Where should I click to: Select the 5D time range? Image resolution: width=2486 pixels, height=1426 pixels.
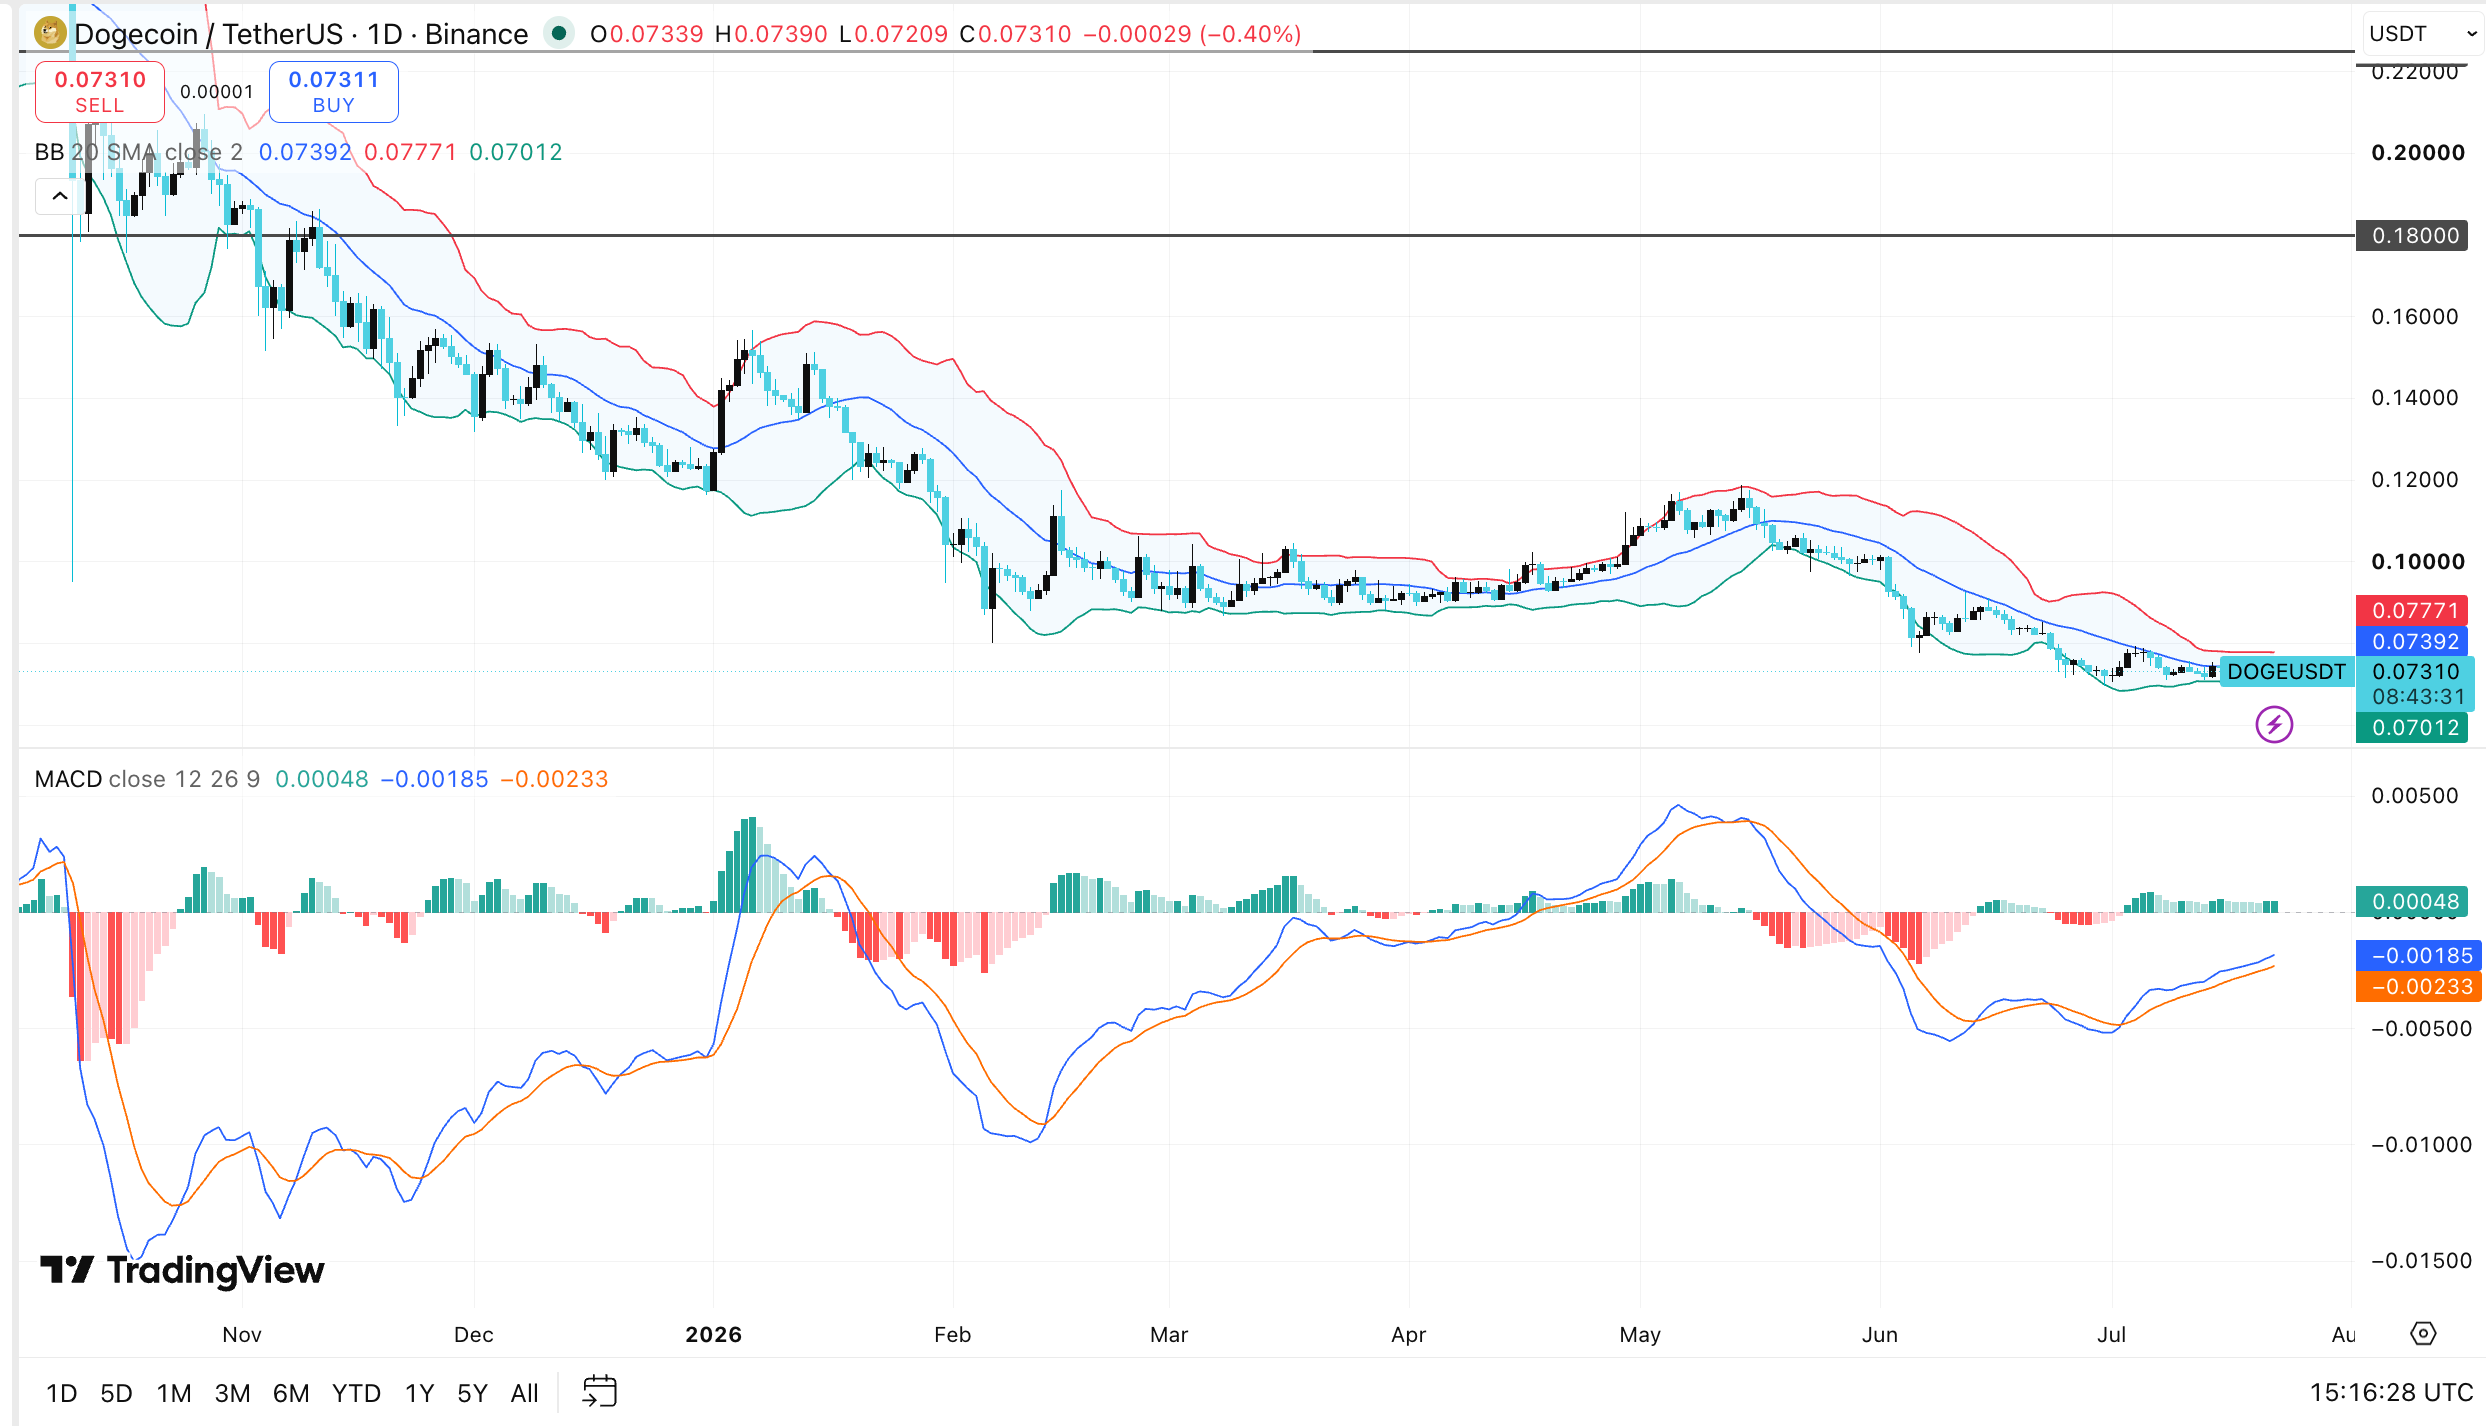click(116, 1393)
